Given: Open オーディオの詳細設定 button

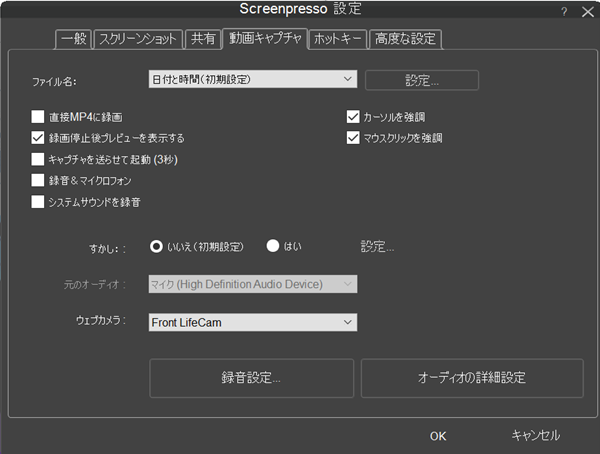Looking at the screenshot, I should [x=472, y=378].
